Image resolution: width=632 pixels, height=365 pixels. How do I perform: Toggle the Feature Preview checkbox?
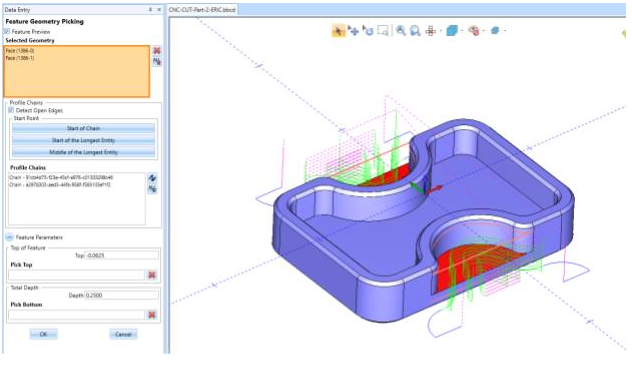(x=7, y=31)
